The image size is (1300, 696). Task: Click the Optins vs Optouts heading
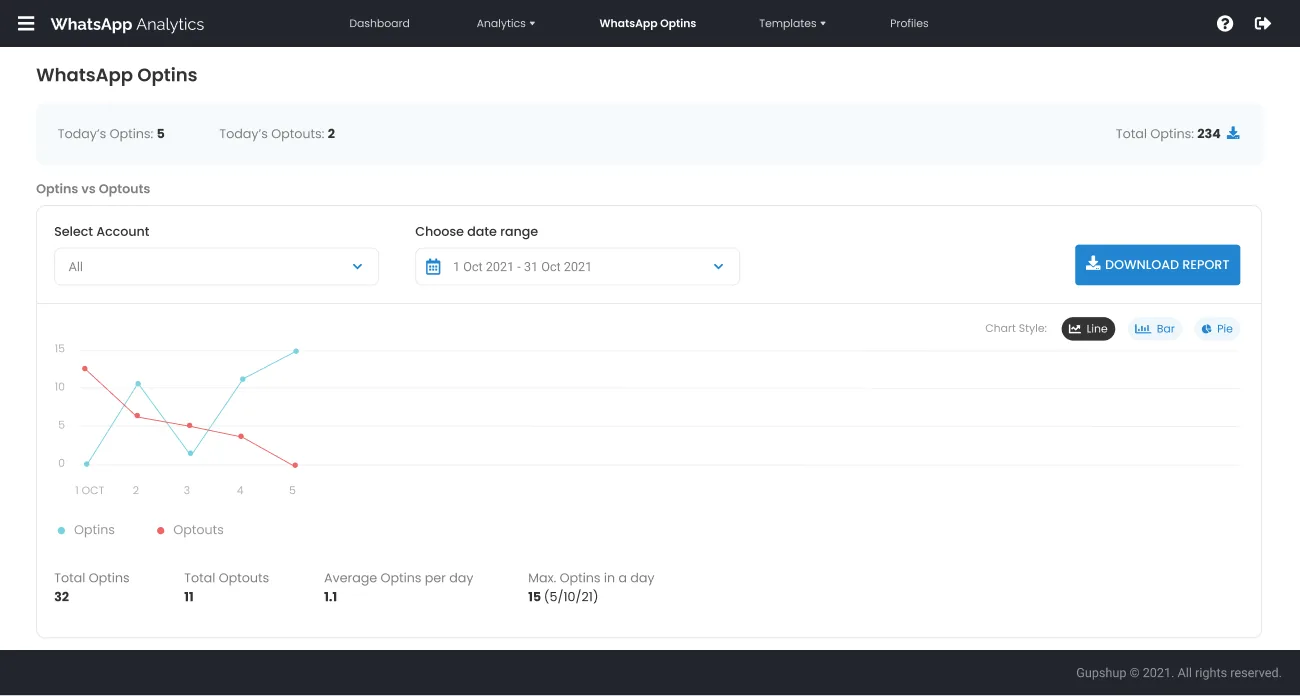pyautogui.click(x=93, y=188)
